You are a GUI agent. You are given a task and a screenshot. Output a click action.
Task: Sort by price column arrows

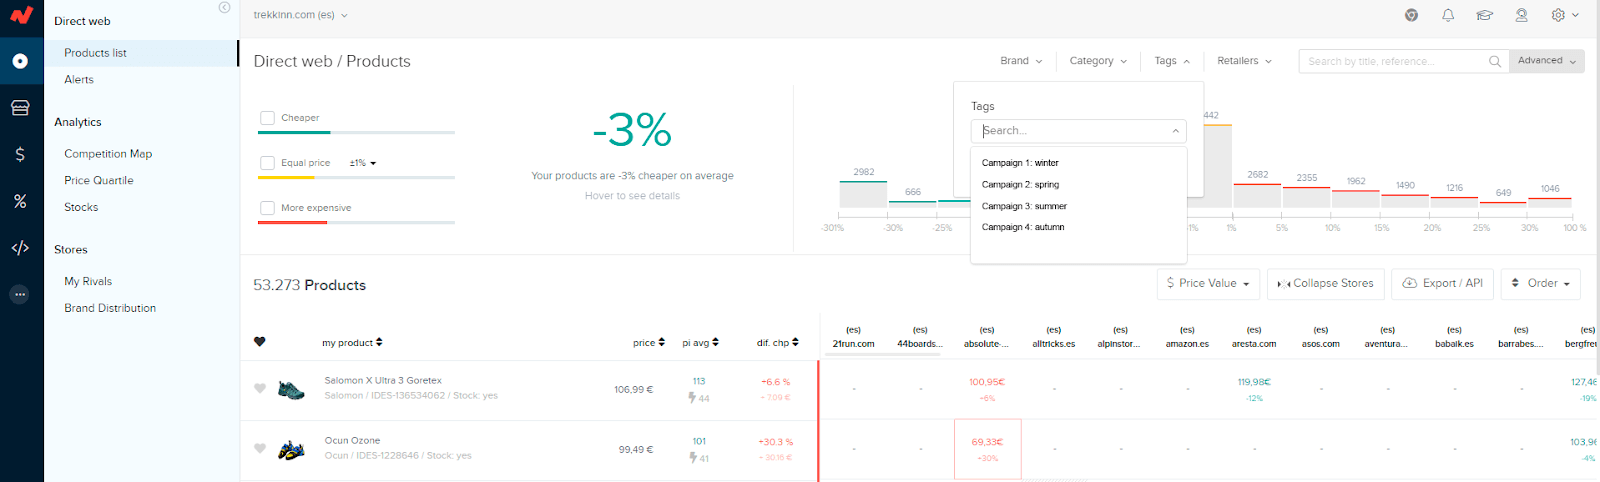661,342
